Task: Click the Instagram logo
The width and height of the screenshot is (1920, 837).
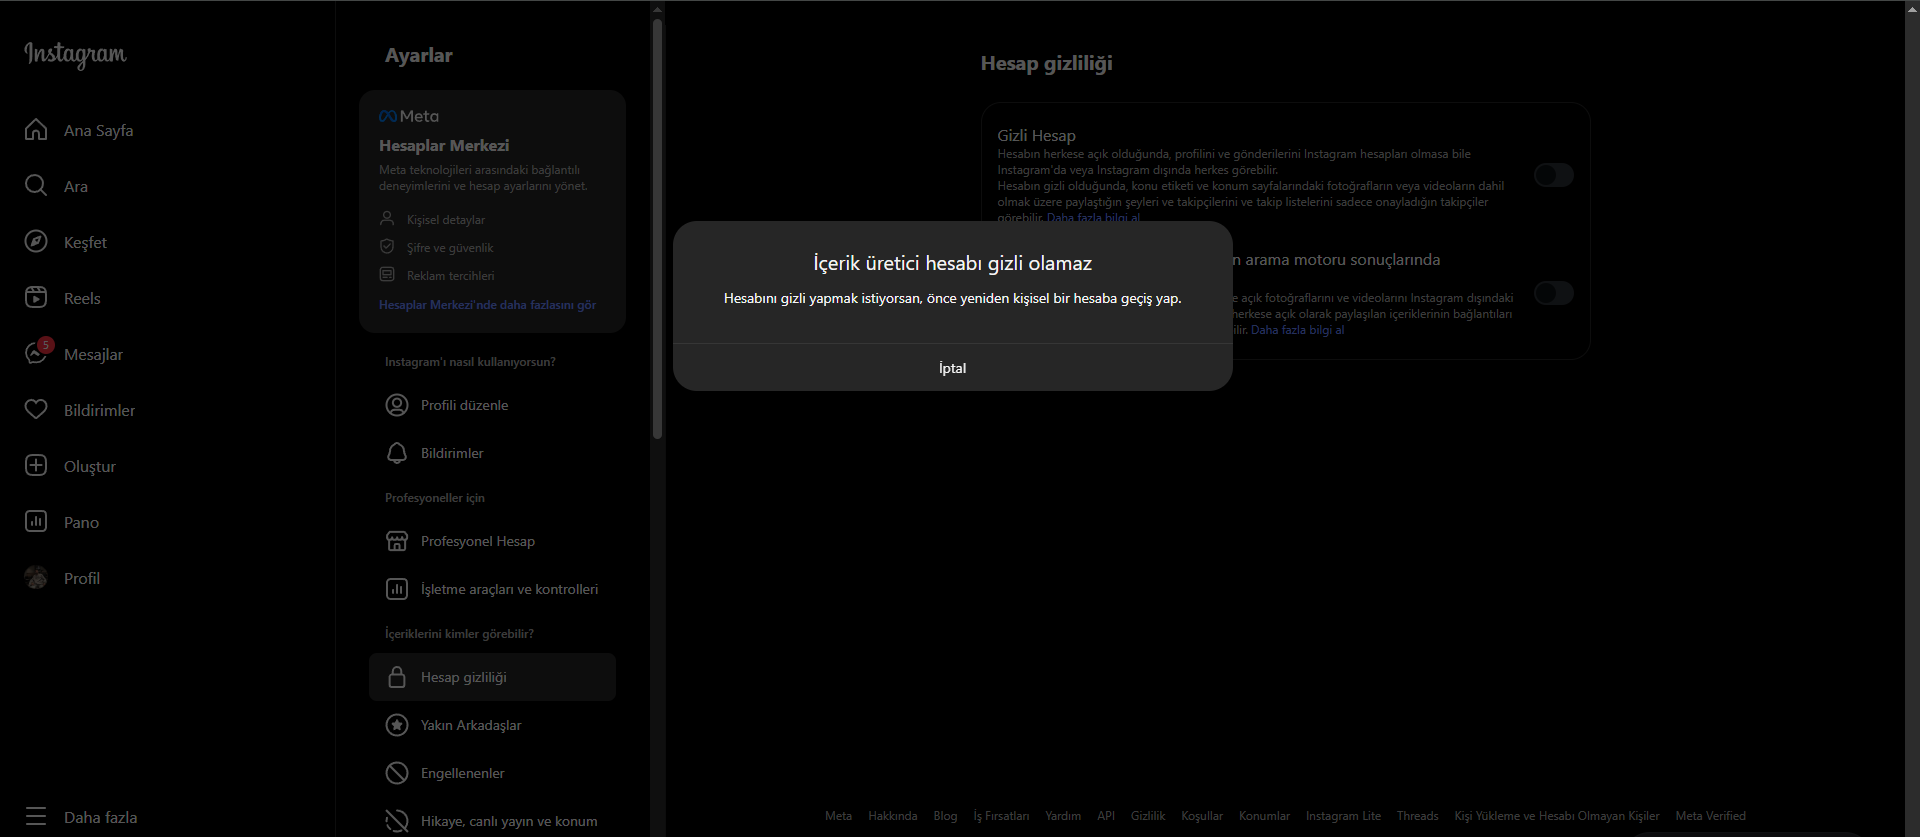Action: [75, 54]
